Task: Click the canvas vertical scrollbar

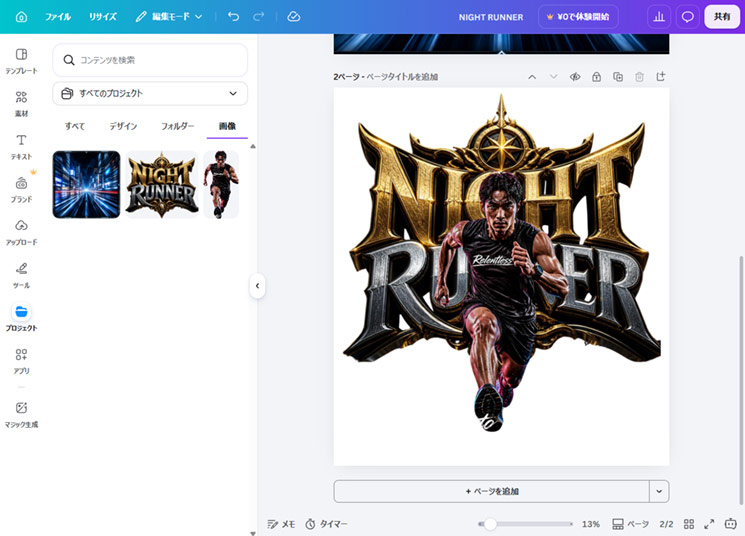Action: point(740,380)
